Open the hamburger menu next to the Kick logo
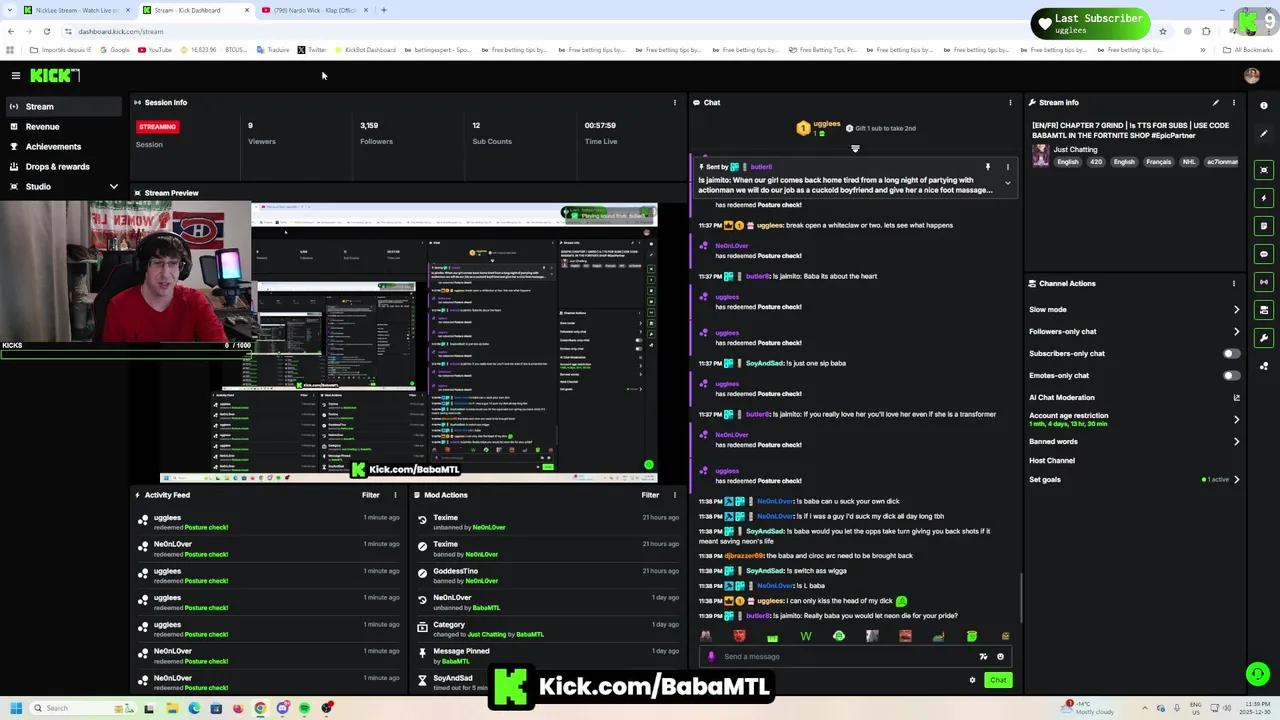Viewport: 1280px width, 720px height. (x=15, y=75)
